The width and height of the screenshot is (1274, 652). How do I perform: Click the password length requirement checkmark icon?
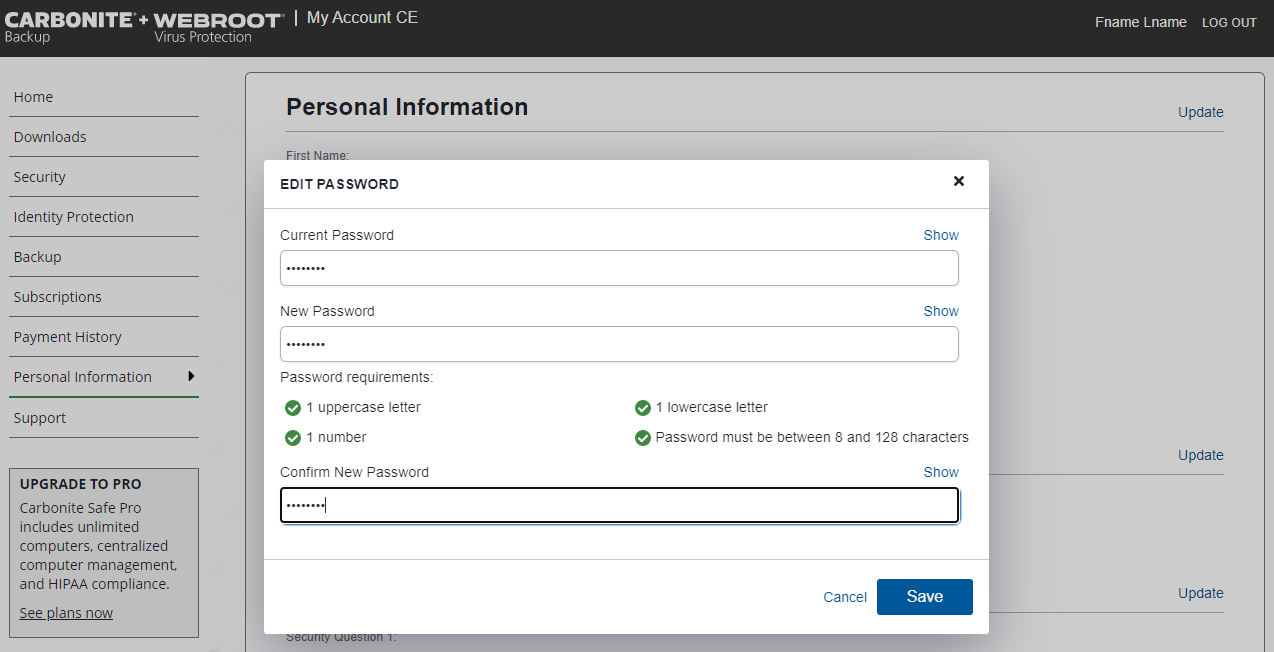click(643, 438)
